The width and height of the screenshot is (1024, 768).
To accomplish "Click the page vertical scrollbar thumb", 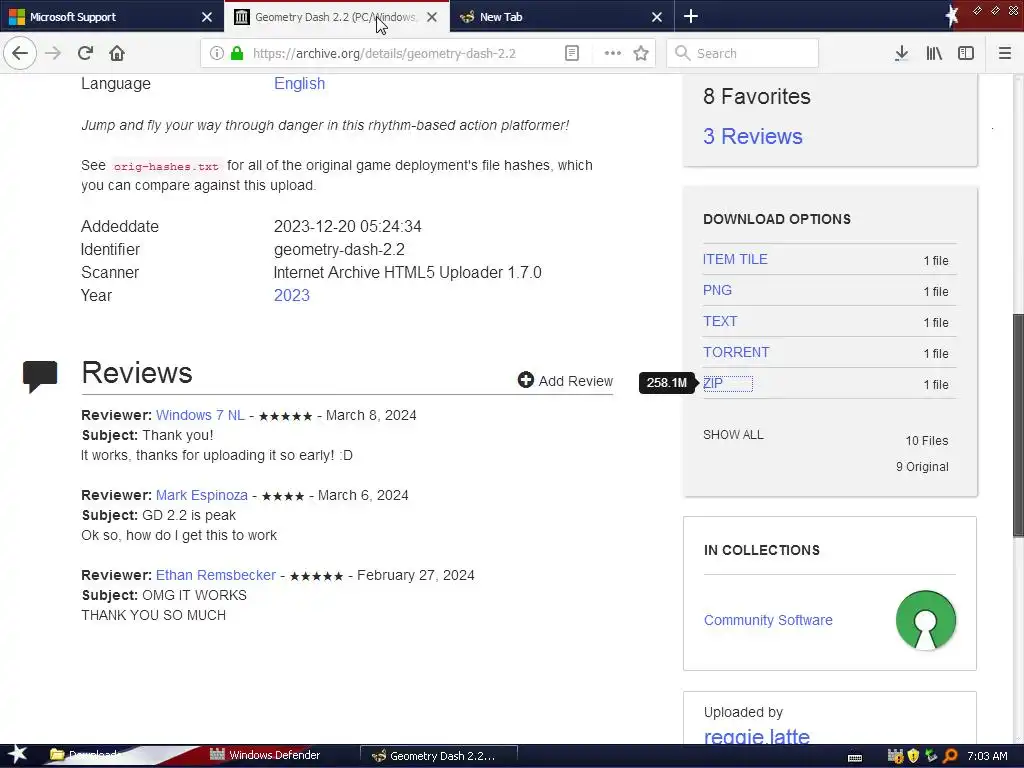I will click(1018, 424).
